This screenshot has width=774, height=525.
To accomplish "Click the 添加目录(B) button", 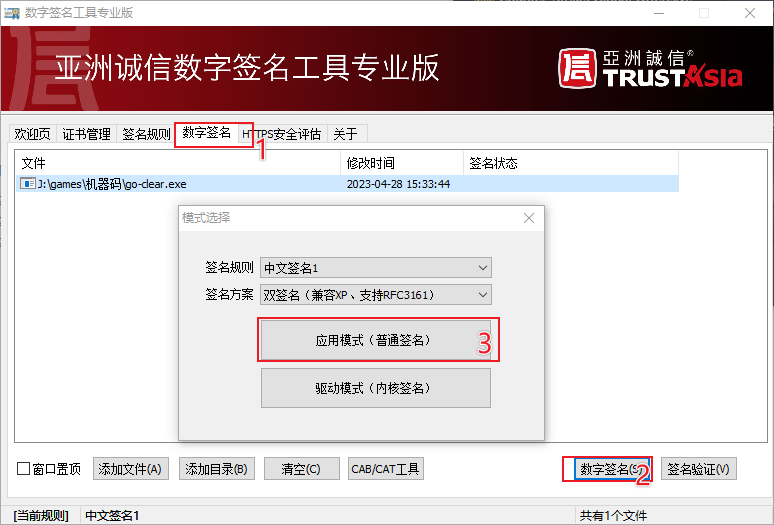I will 217,469.
